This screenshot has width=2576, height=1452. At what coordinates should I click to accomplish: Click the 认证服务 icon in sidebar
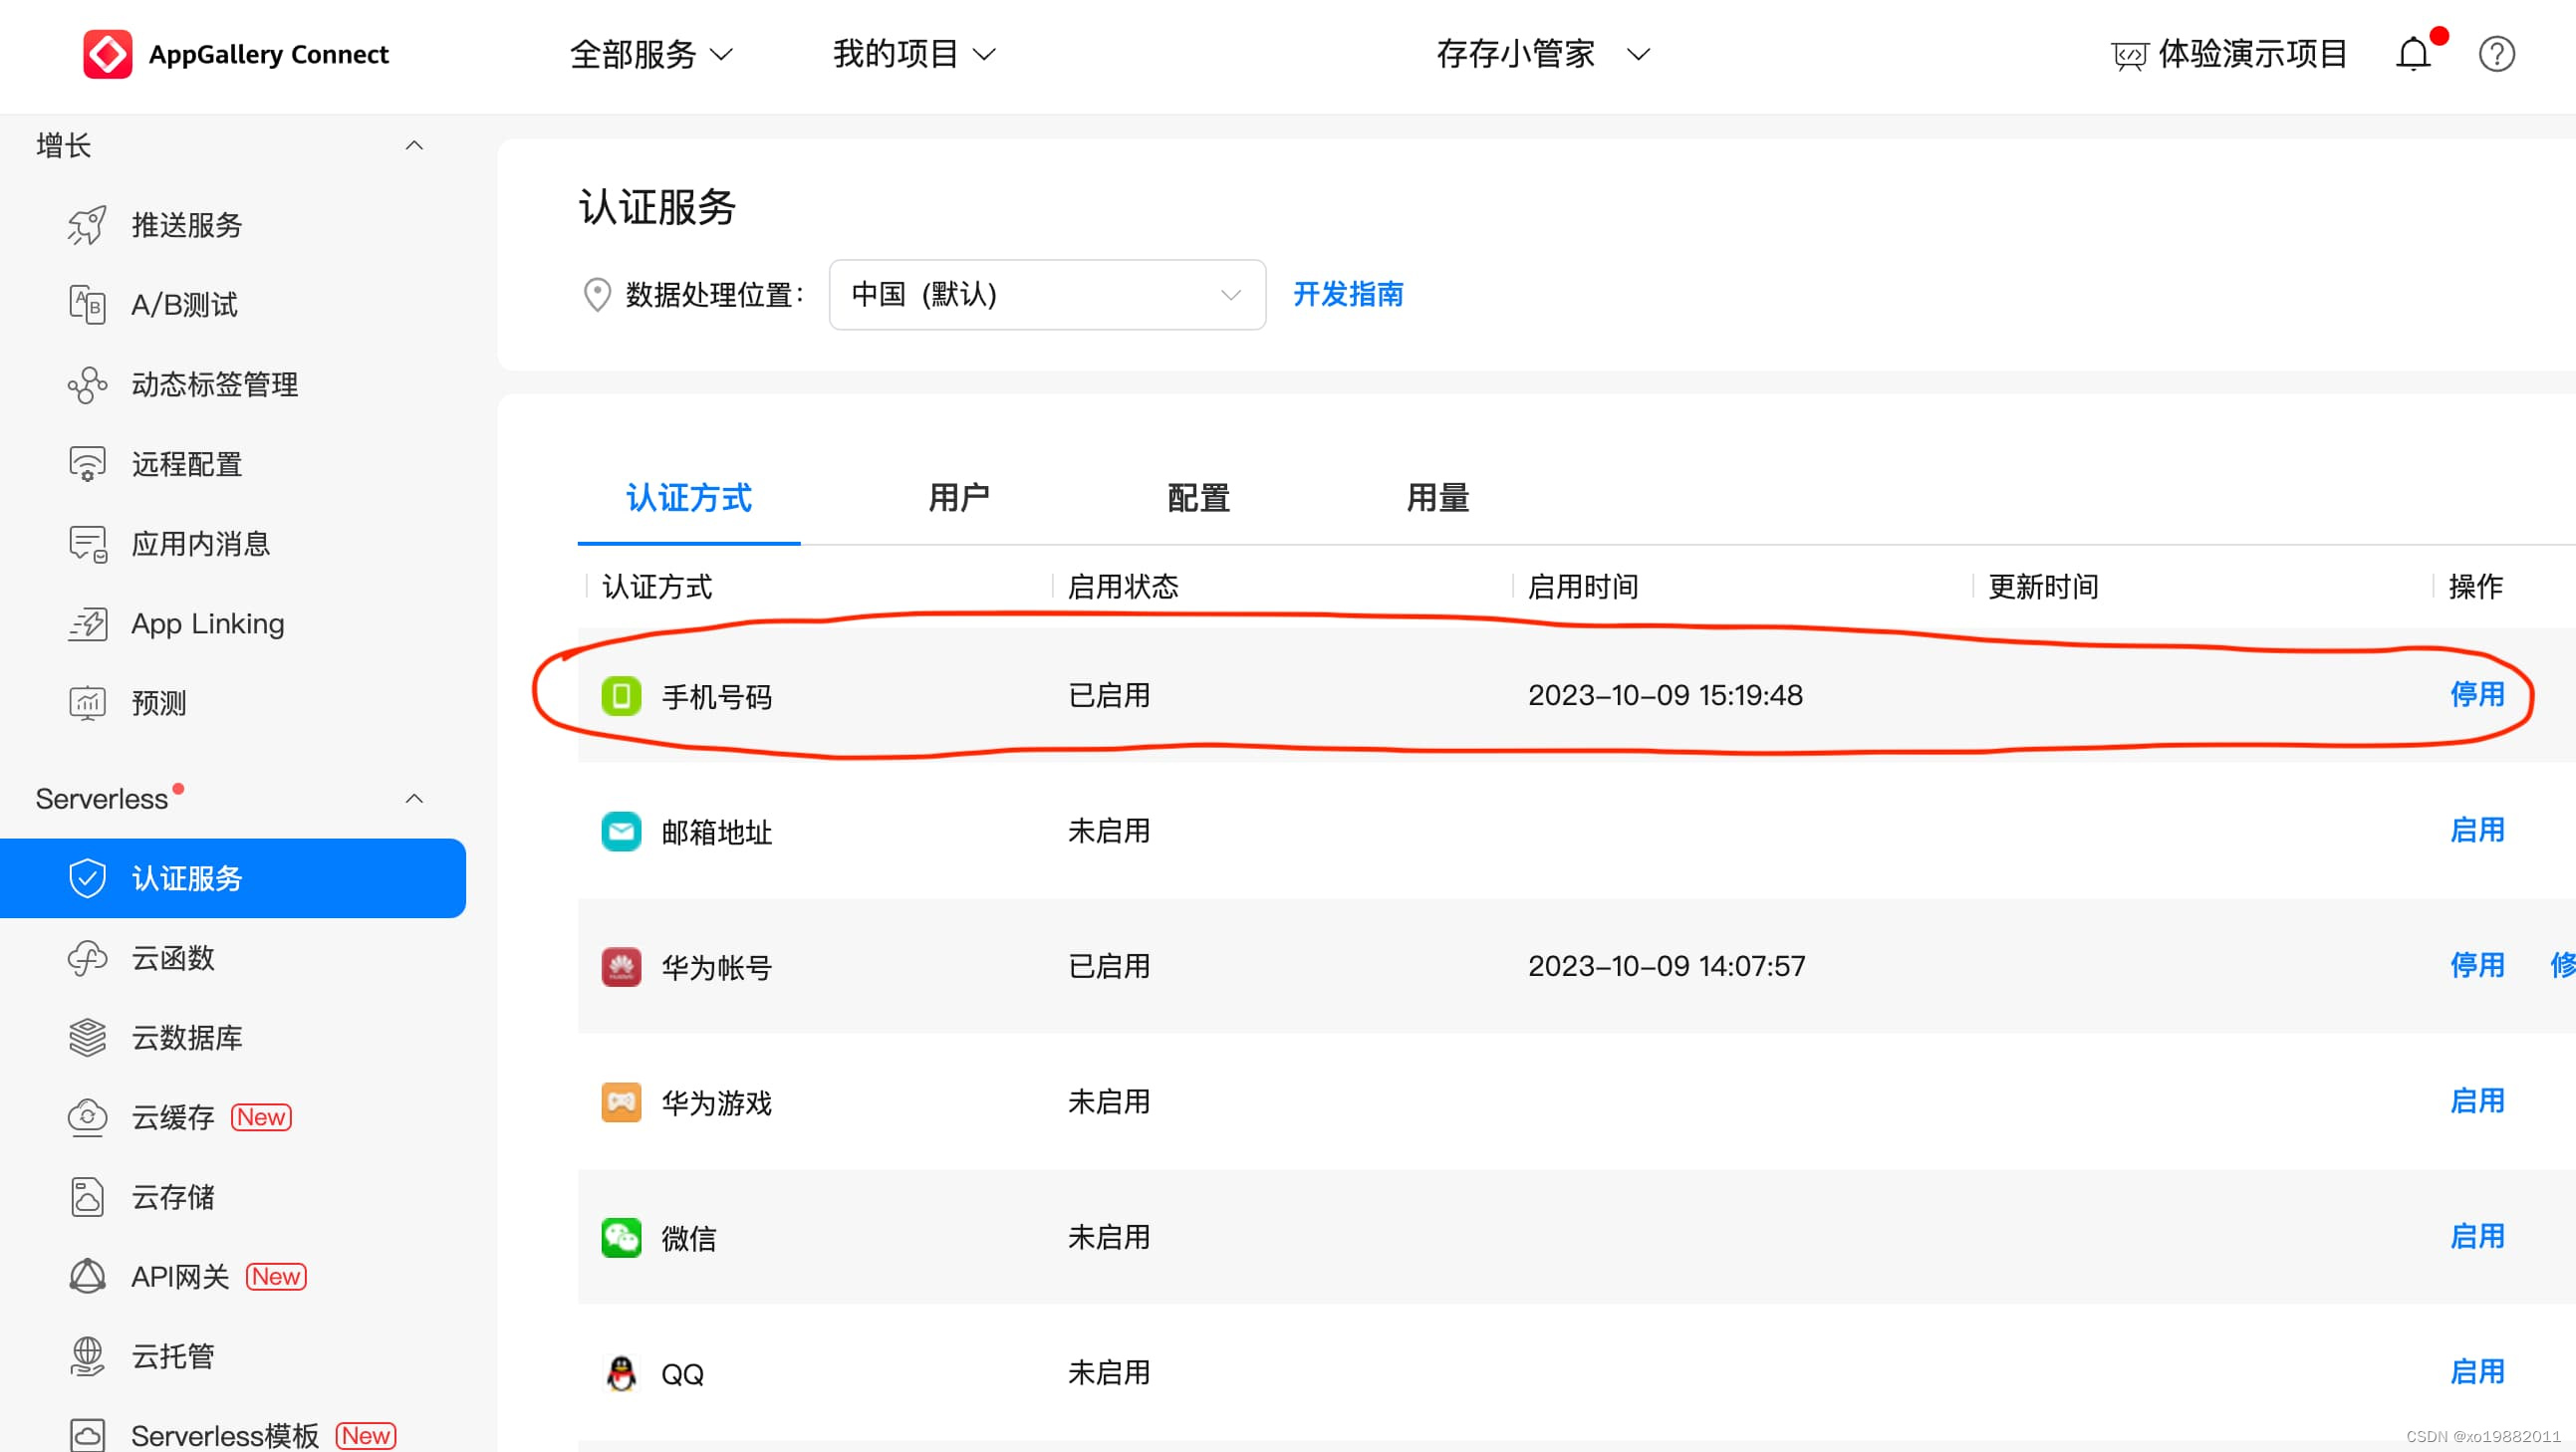pos(87,879)
